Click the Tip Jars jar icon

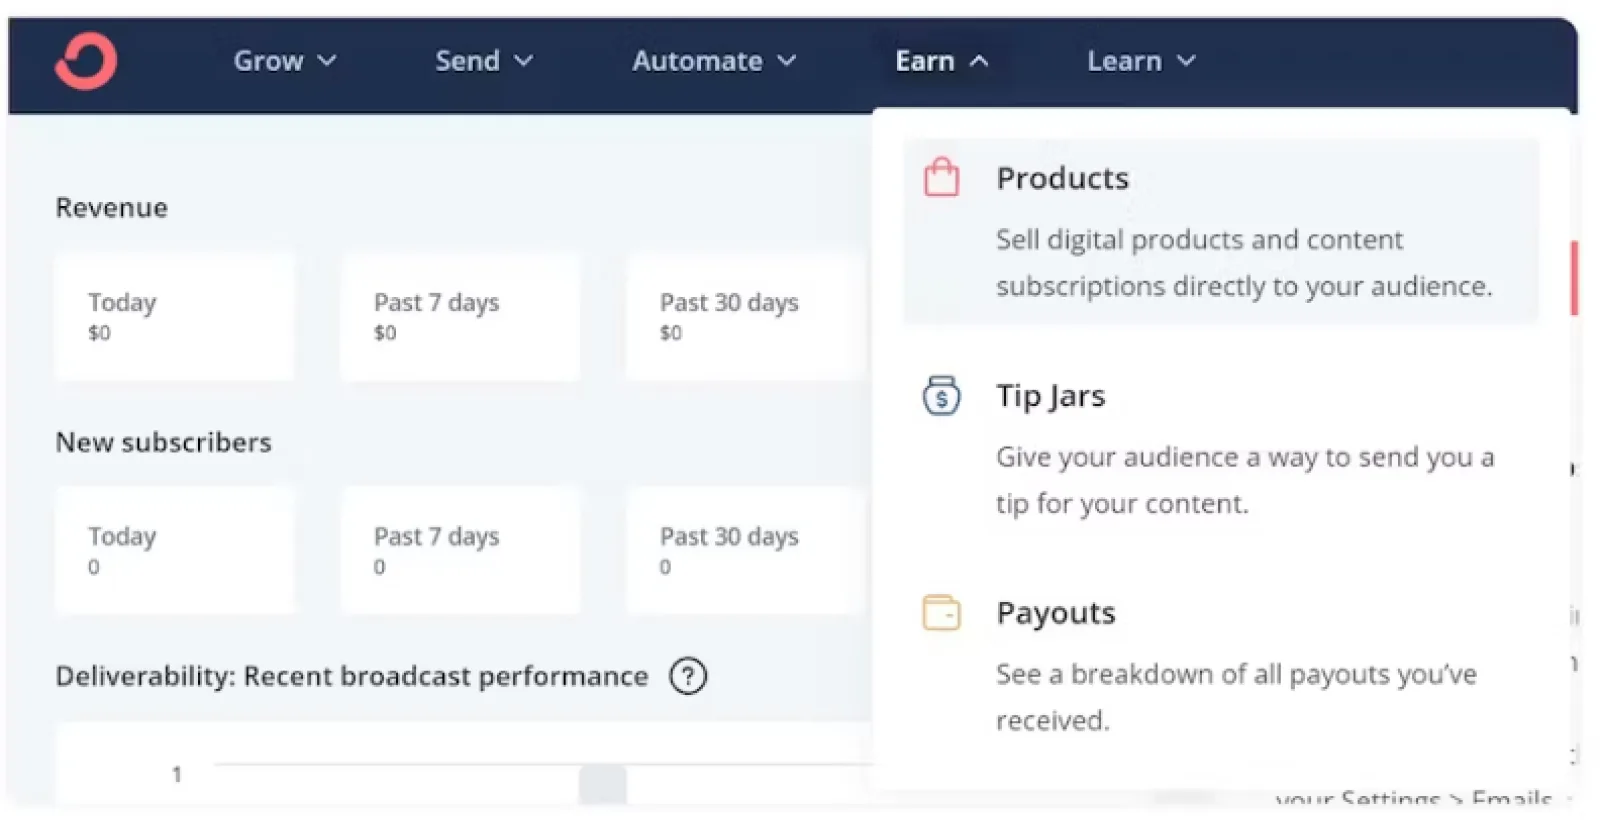pos(940,396)
